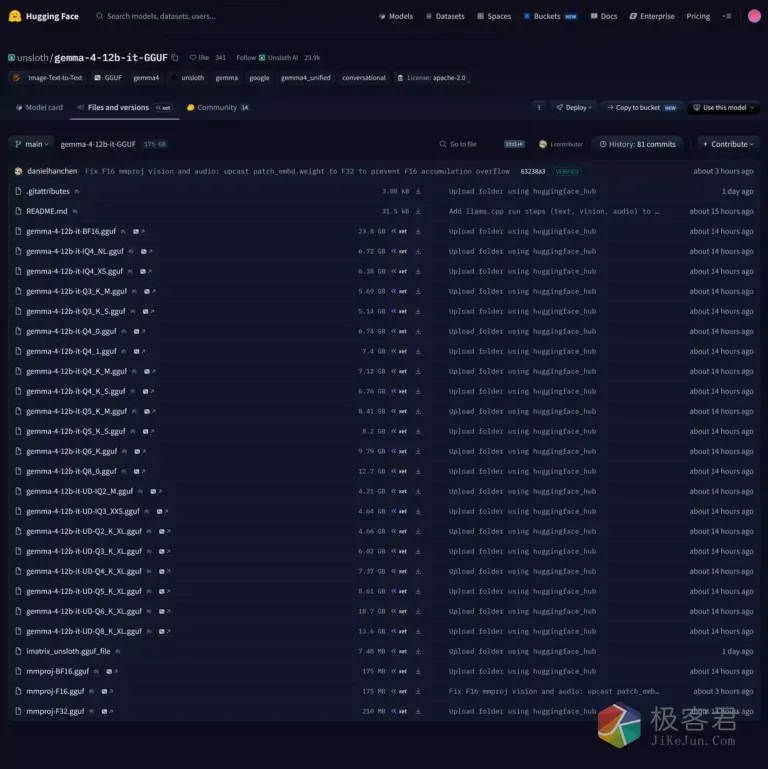768x769 pixels.
Task: Open gemma-4-12b-it-IQ4_XS.gguf file
Action: click(x=74, y=271)
